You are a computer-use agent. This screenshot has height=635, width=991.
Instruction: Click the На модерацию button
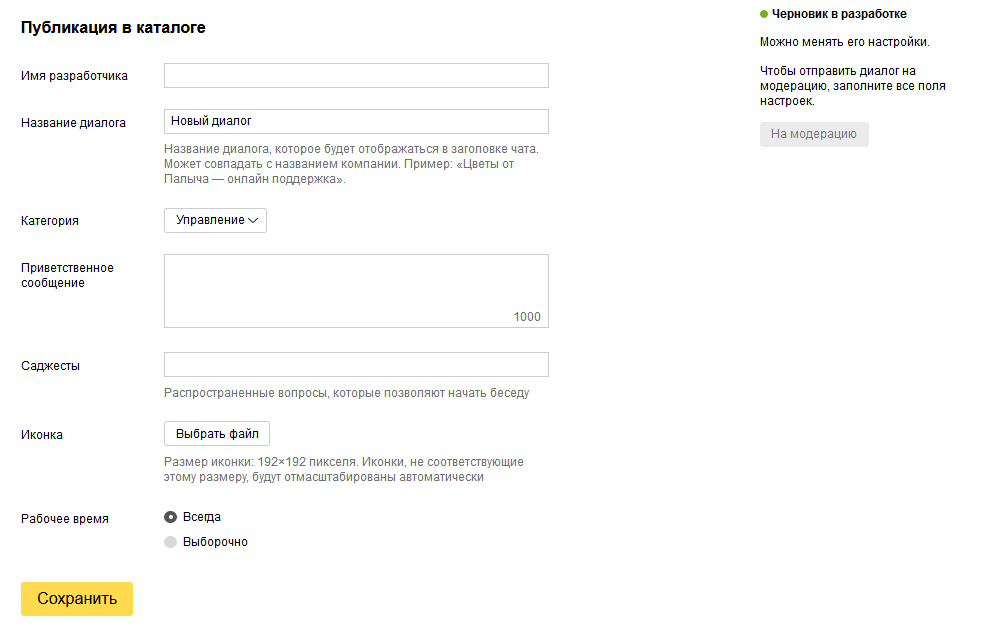click(814, 135)
